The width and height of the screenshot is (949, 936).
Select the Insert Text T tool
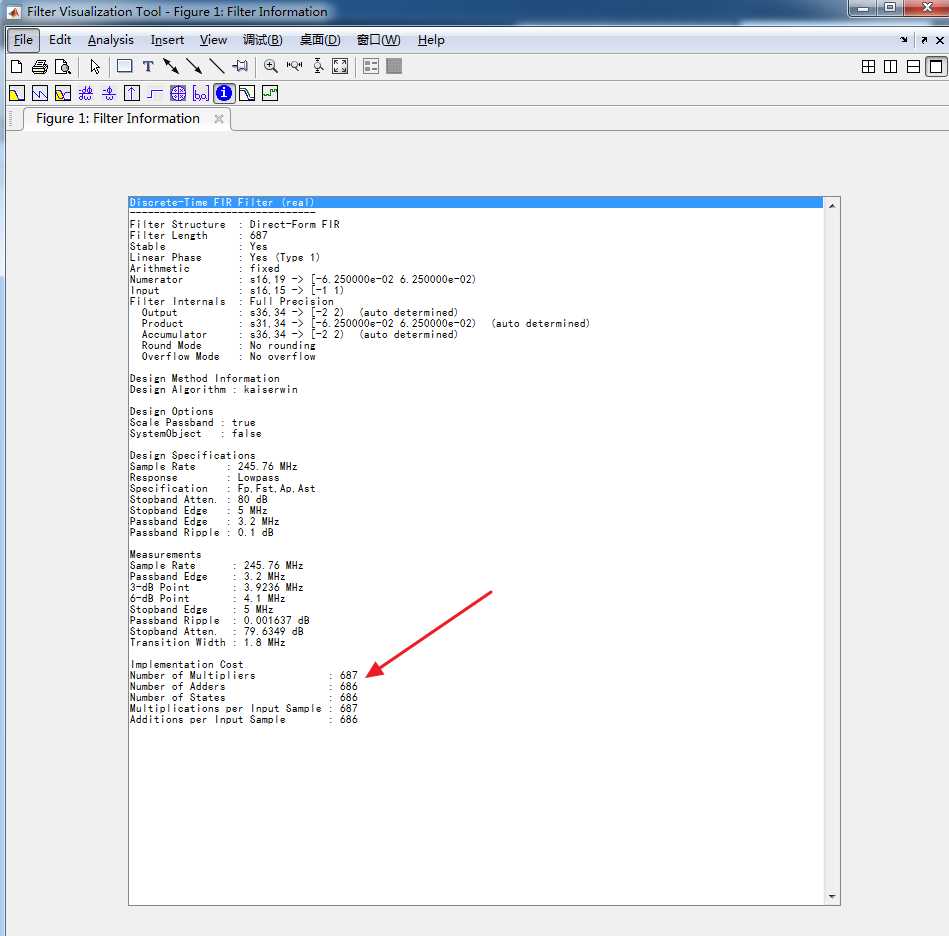tap(148, 67)
